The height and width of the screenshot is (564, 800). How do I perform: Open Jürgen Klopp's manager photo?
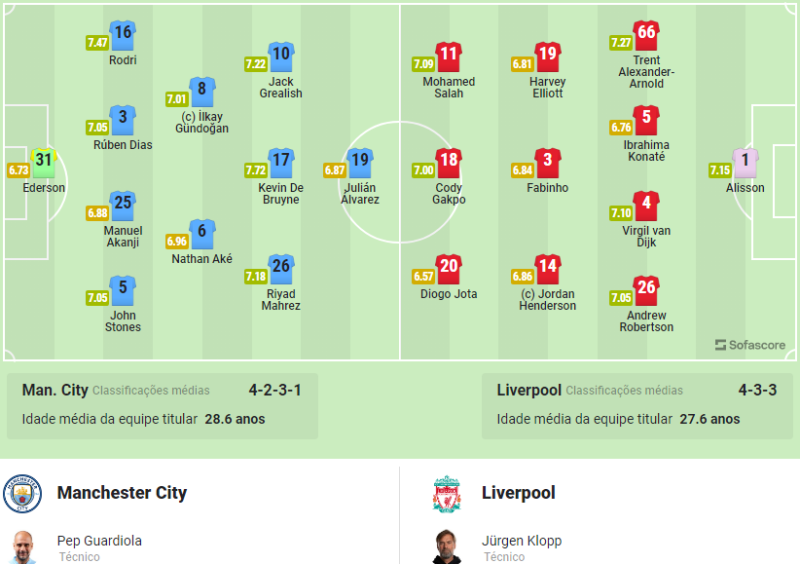pyautogui.click(x=446, y=547)
